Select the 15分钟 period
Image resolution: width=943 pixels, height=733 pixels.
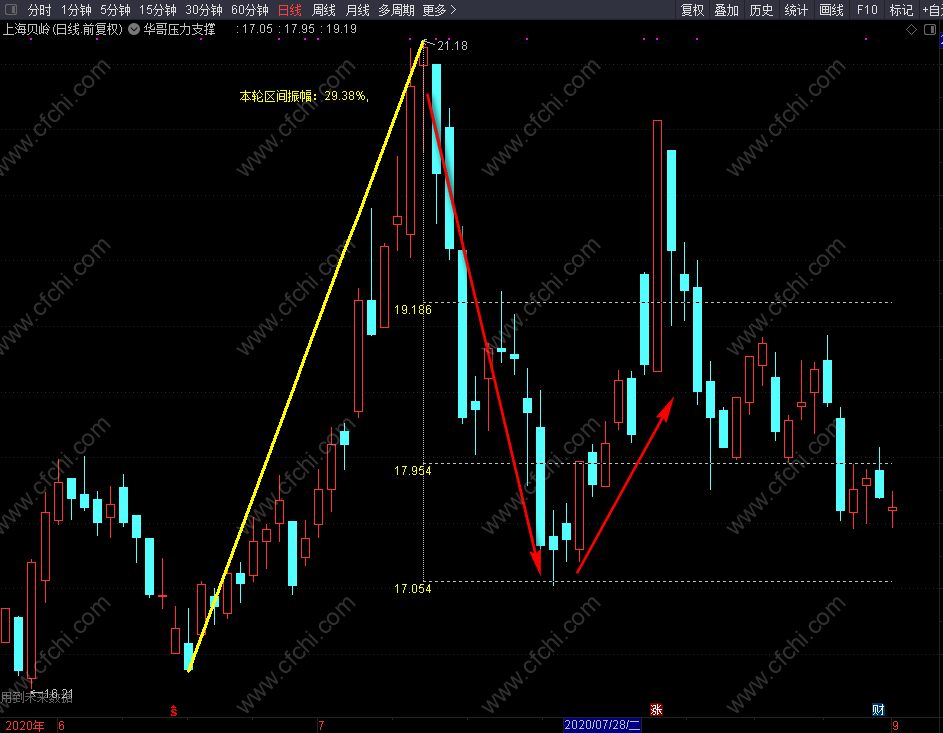[158, 10]
